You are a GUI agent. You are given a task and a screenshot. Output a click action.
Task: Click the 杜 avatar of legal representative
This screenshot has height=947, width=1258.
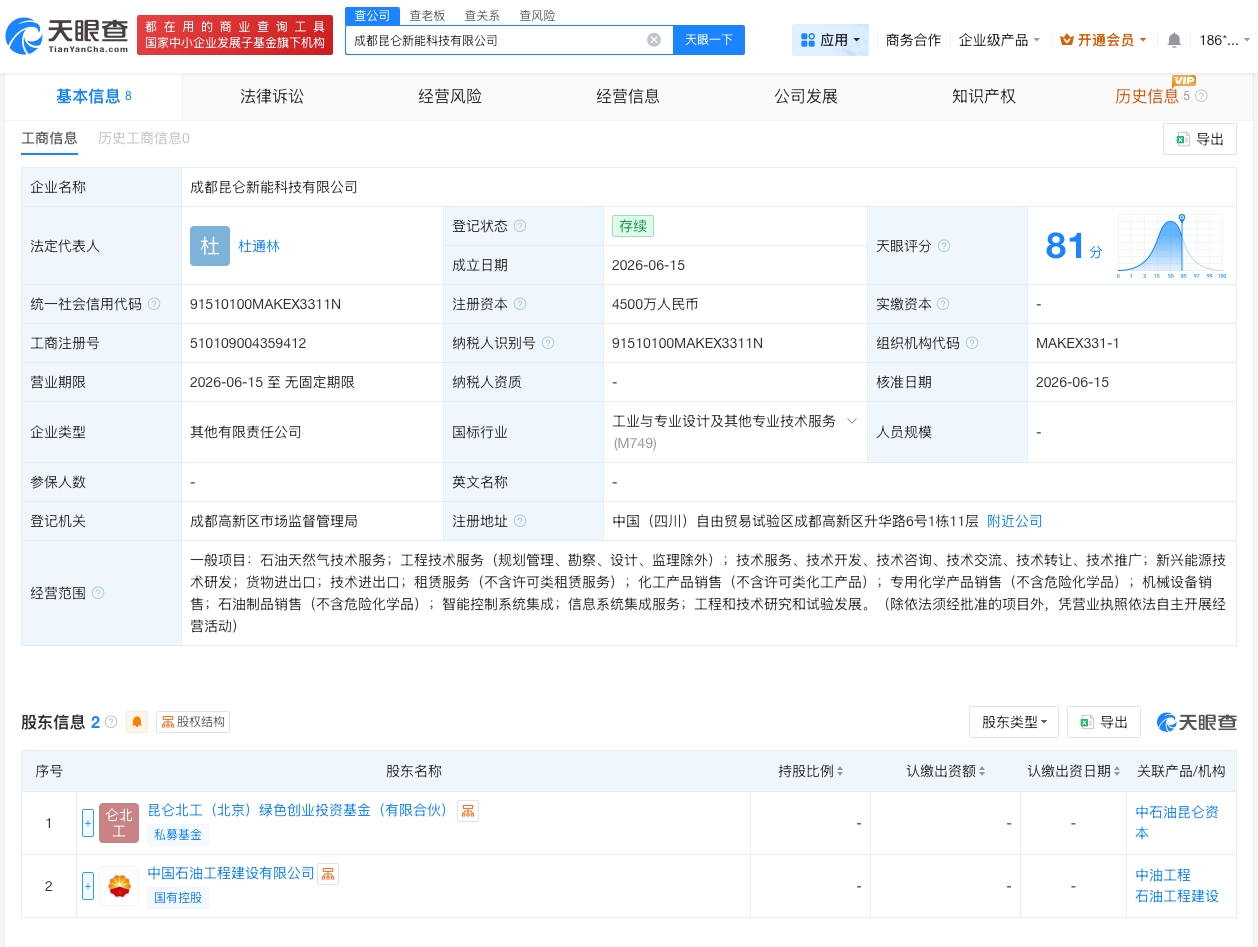click(x=210, y=246)
